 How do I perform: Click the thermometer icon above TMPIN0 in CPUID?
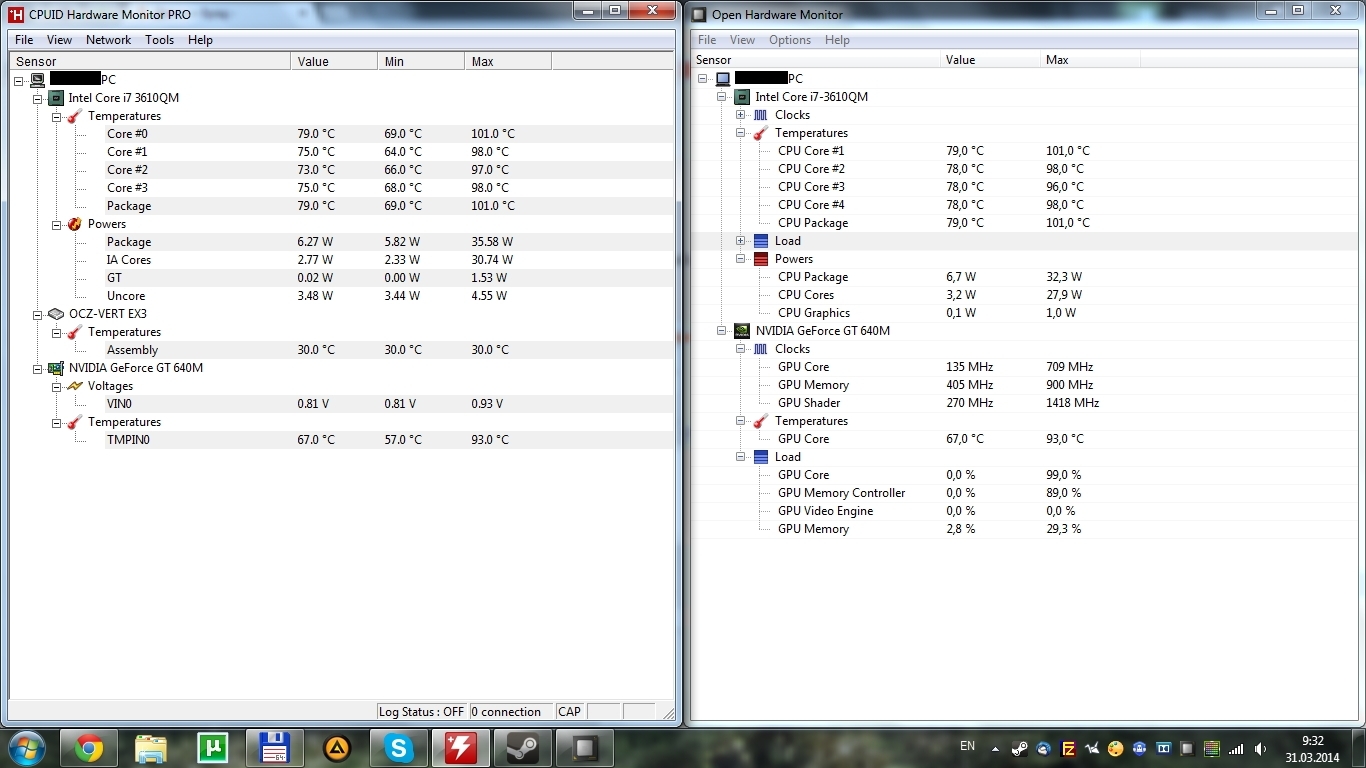coord(74,422)
